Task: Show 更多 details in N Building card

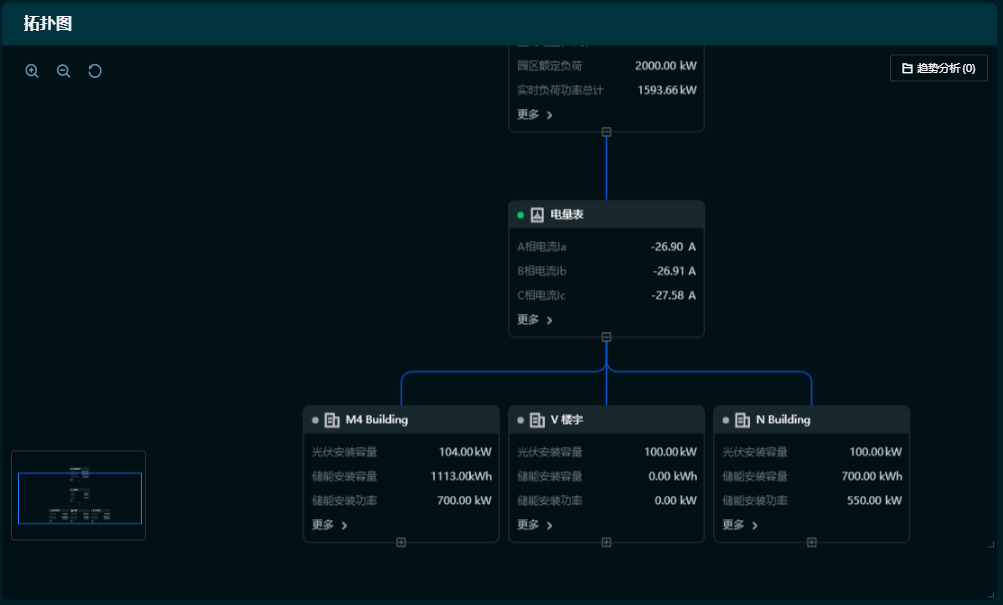Action: pos(740,525)
